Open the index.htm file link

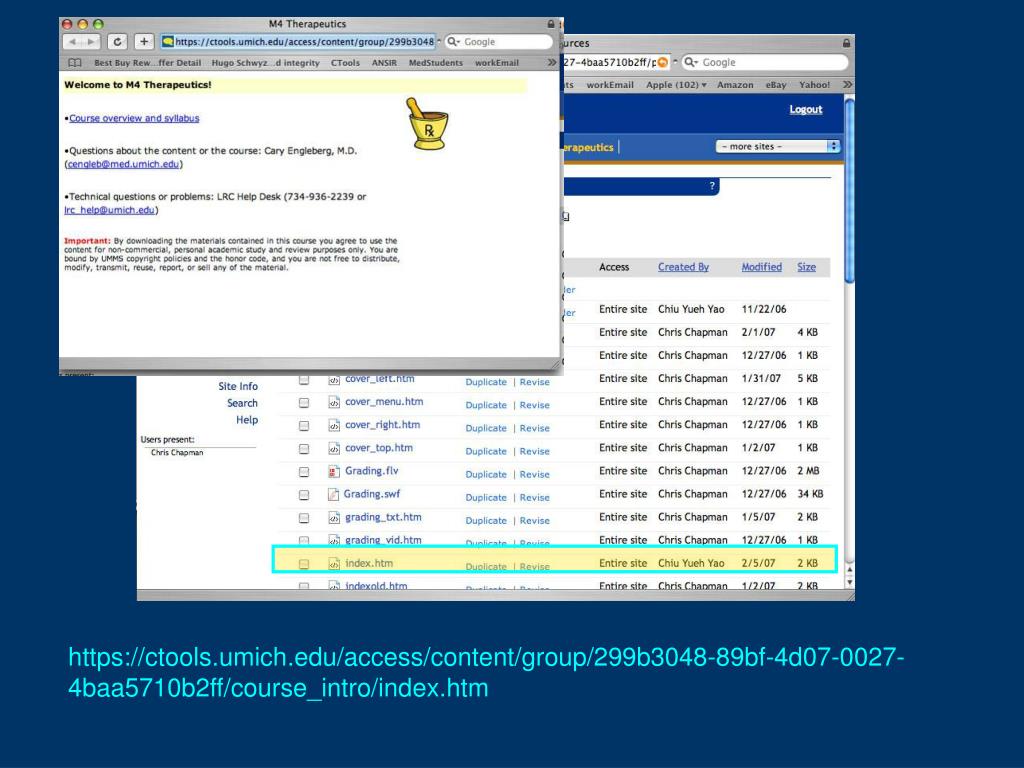pos(369,563)
